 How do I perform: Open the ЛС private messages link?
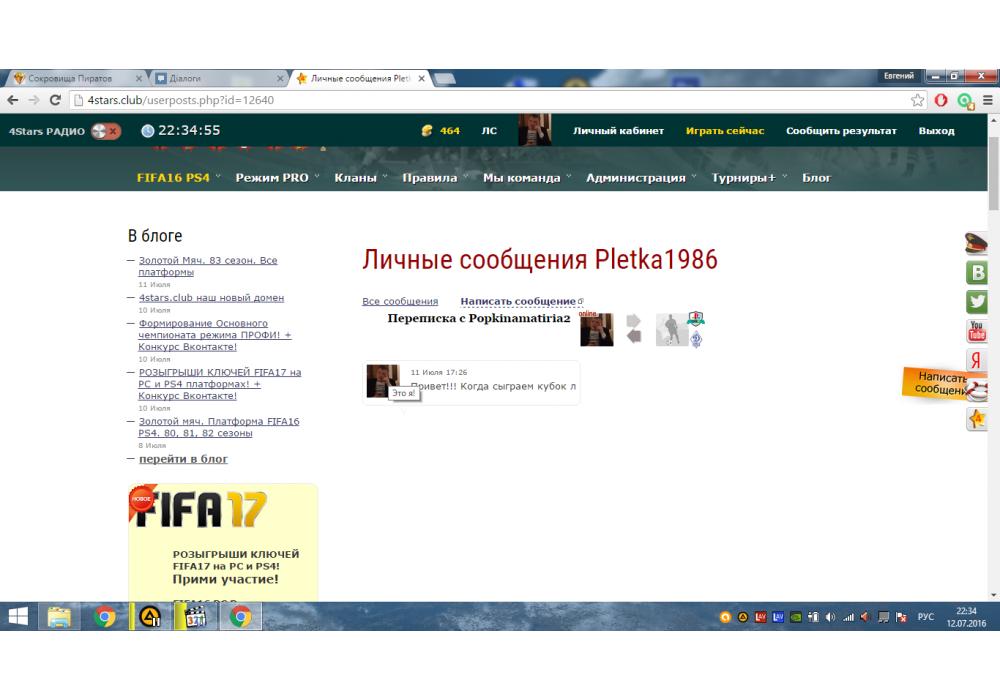pyautogui.click(x=489, y=131)
